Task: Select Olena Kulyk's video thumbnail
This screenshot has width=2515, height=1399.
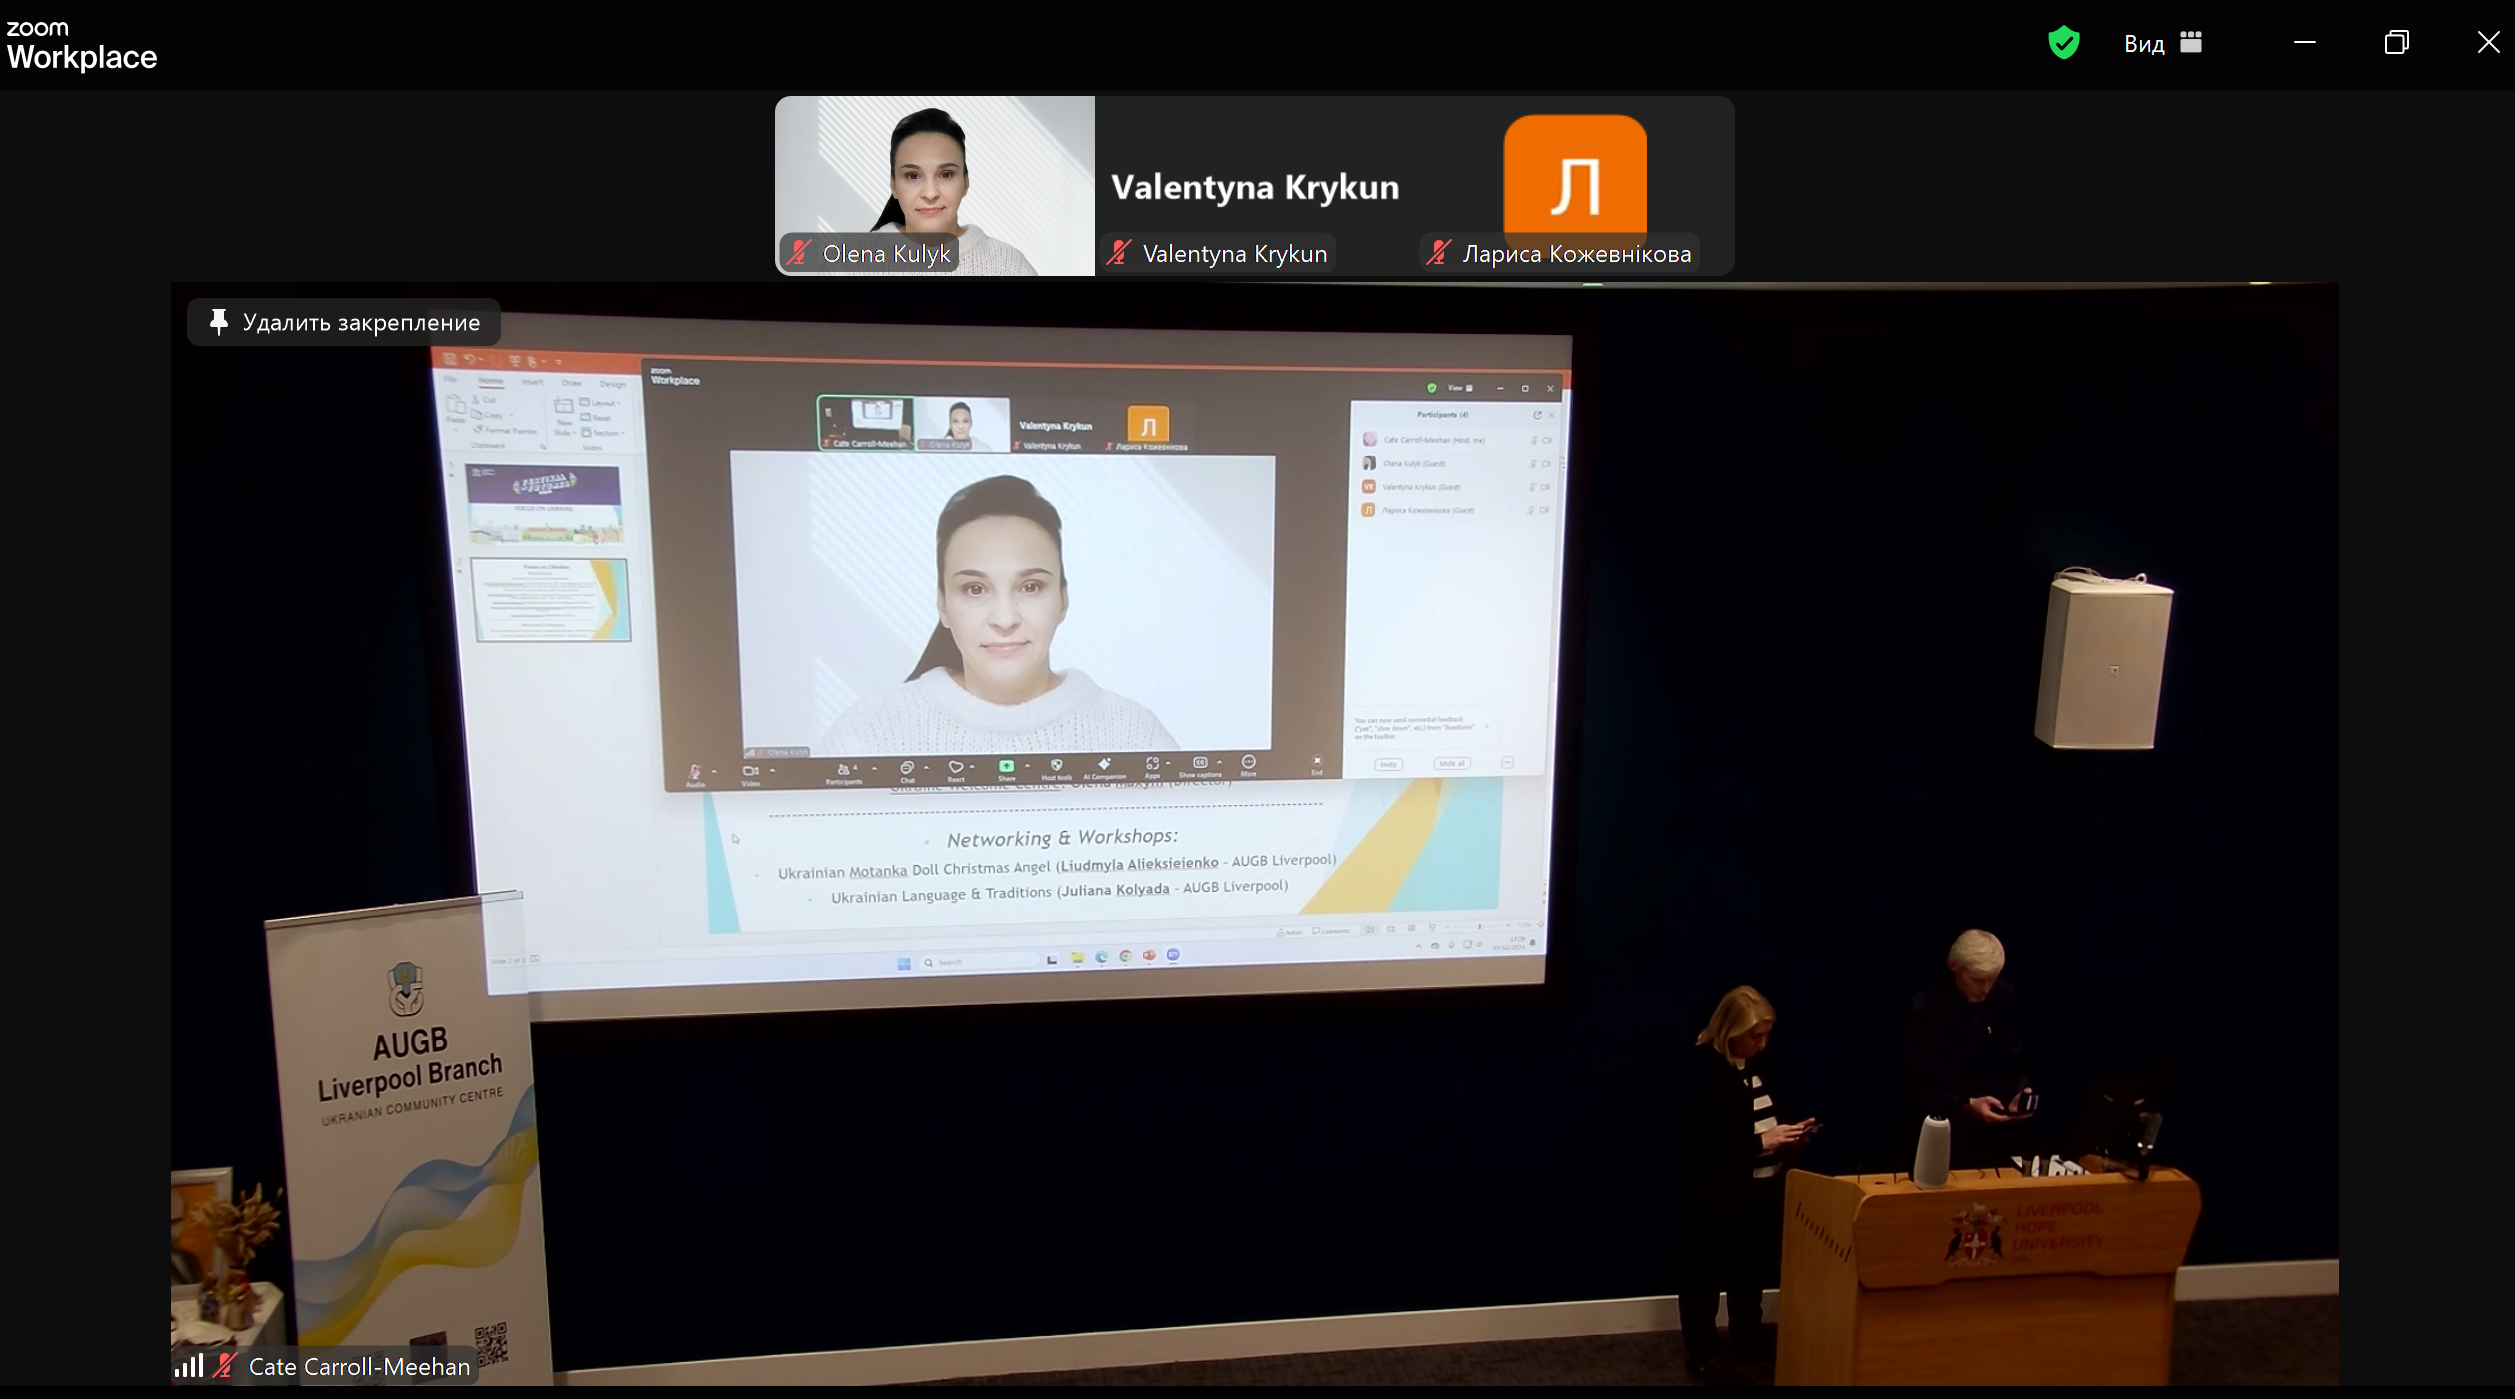Action: pos(935,186)
